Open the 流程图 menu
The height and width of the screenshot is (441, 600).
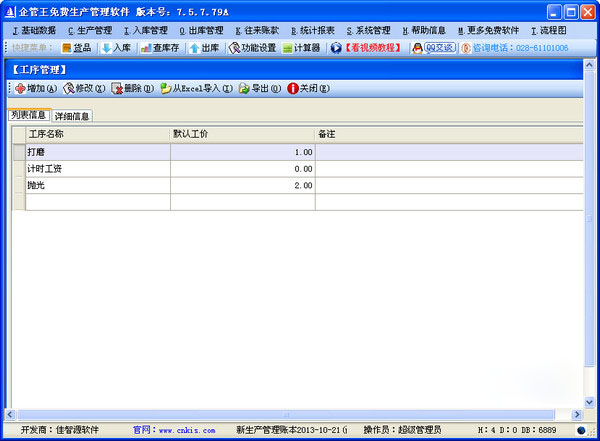point(549,31)
